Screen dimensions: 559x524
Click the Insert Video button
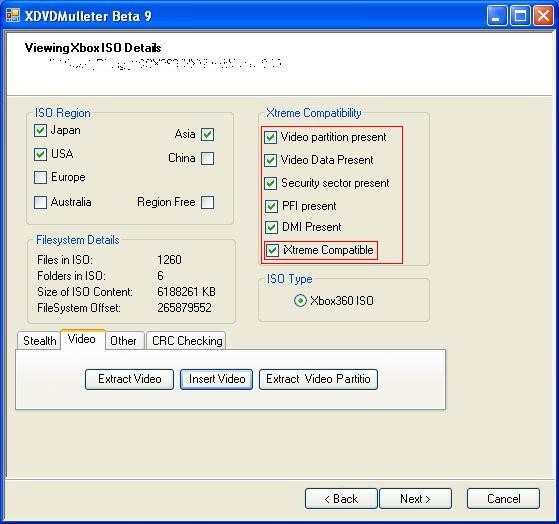[x=216, y=379]
